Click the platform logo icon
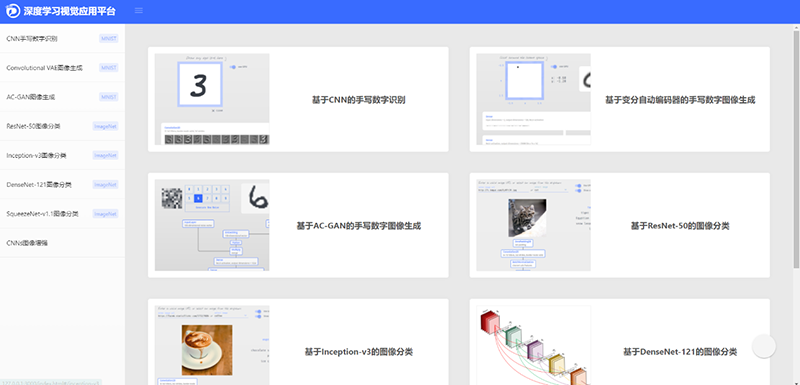This screenshot has height=385, width=800. click(x=13, y=11)
